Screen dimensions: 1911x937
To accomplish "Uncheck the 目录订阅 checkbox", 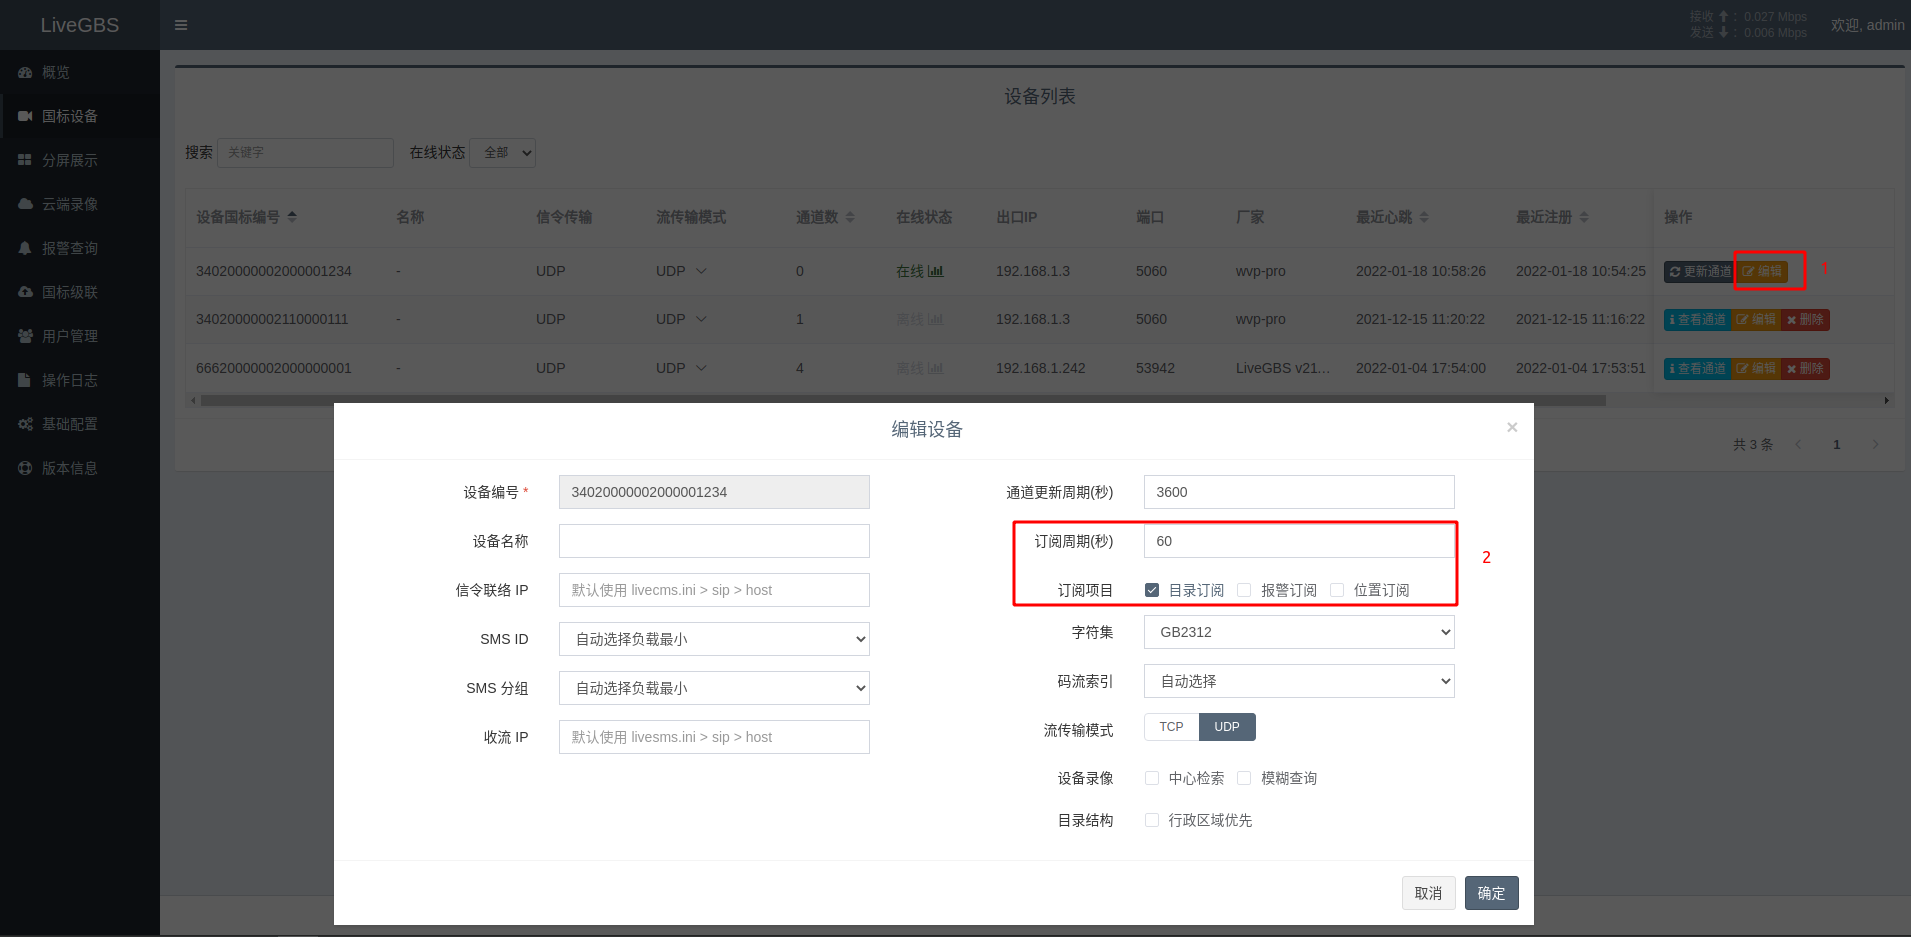I will tap(1152, 590).
